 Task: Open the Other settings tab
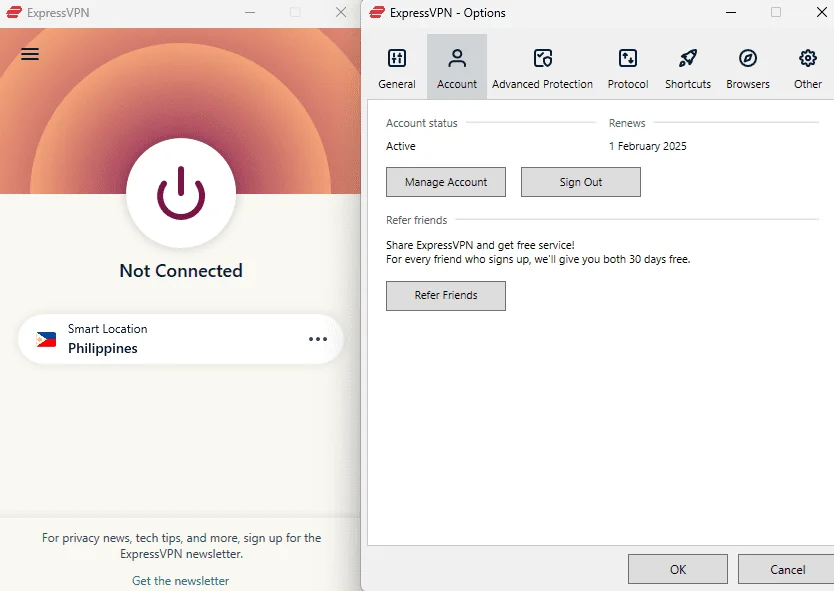pyautogui.click(x=807, y=67)
